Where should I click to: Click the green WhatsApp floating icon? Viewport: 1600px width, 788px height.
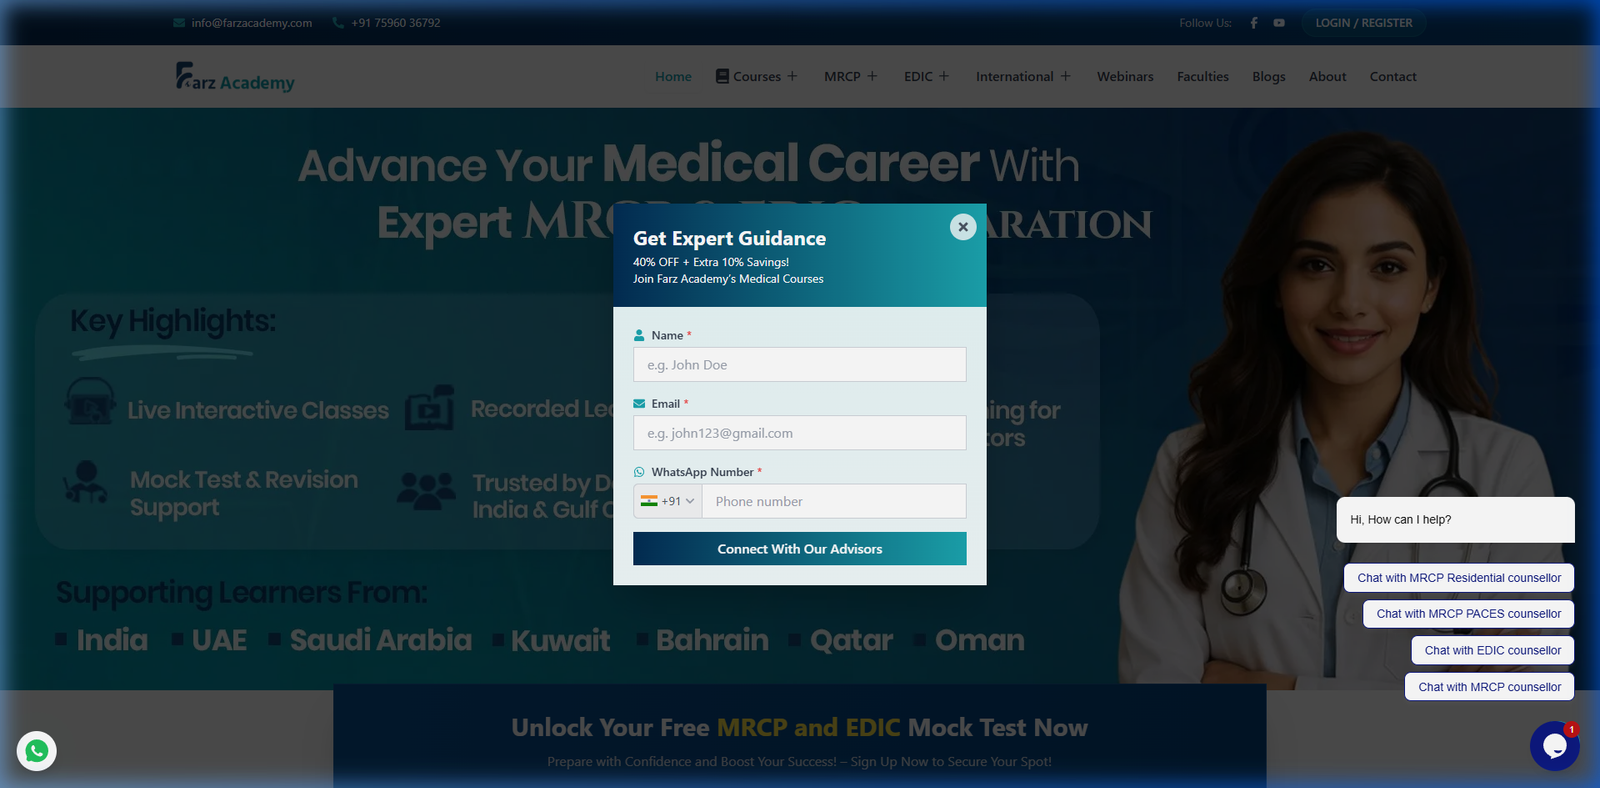(x=37, y=751)
